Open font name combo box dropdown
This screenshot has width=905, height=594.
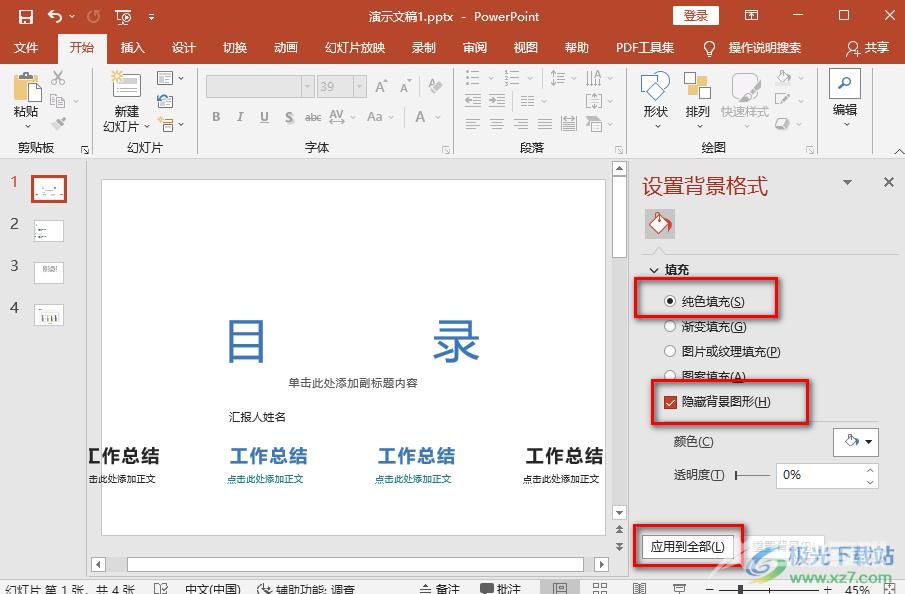click(x=307, y=87)
